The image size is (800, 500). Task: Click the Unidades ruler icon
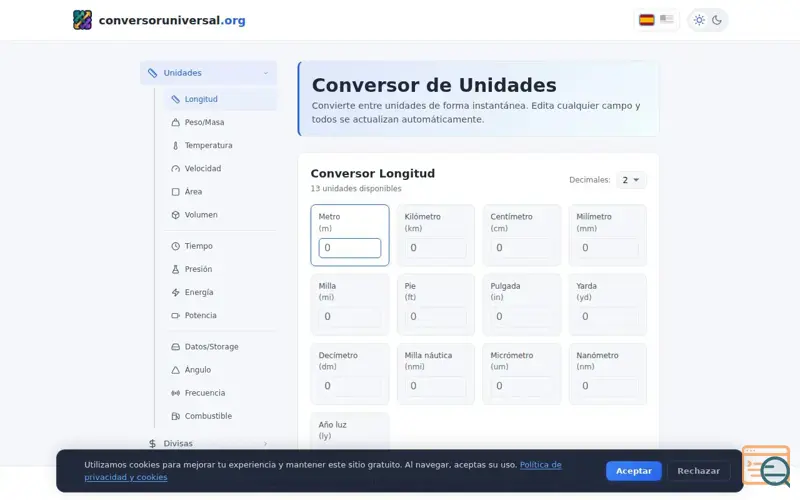[x=152, y=73]
